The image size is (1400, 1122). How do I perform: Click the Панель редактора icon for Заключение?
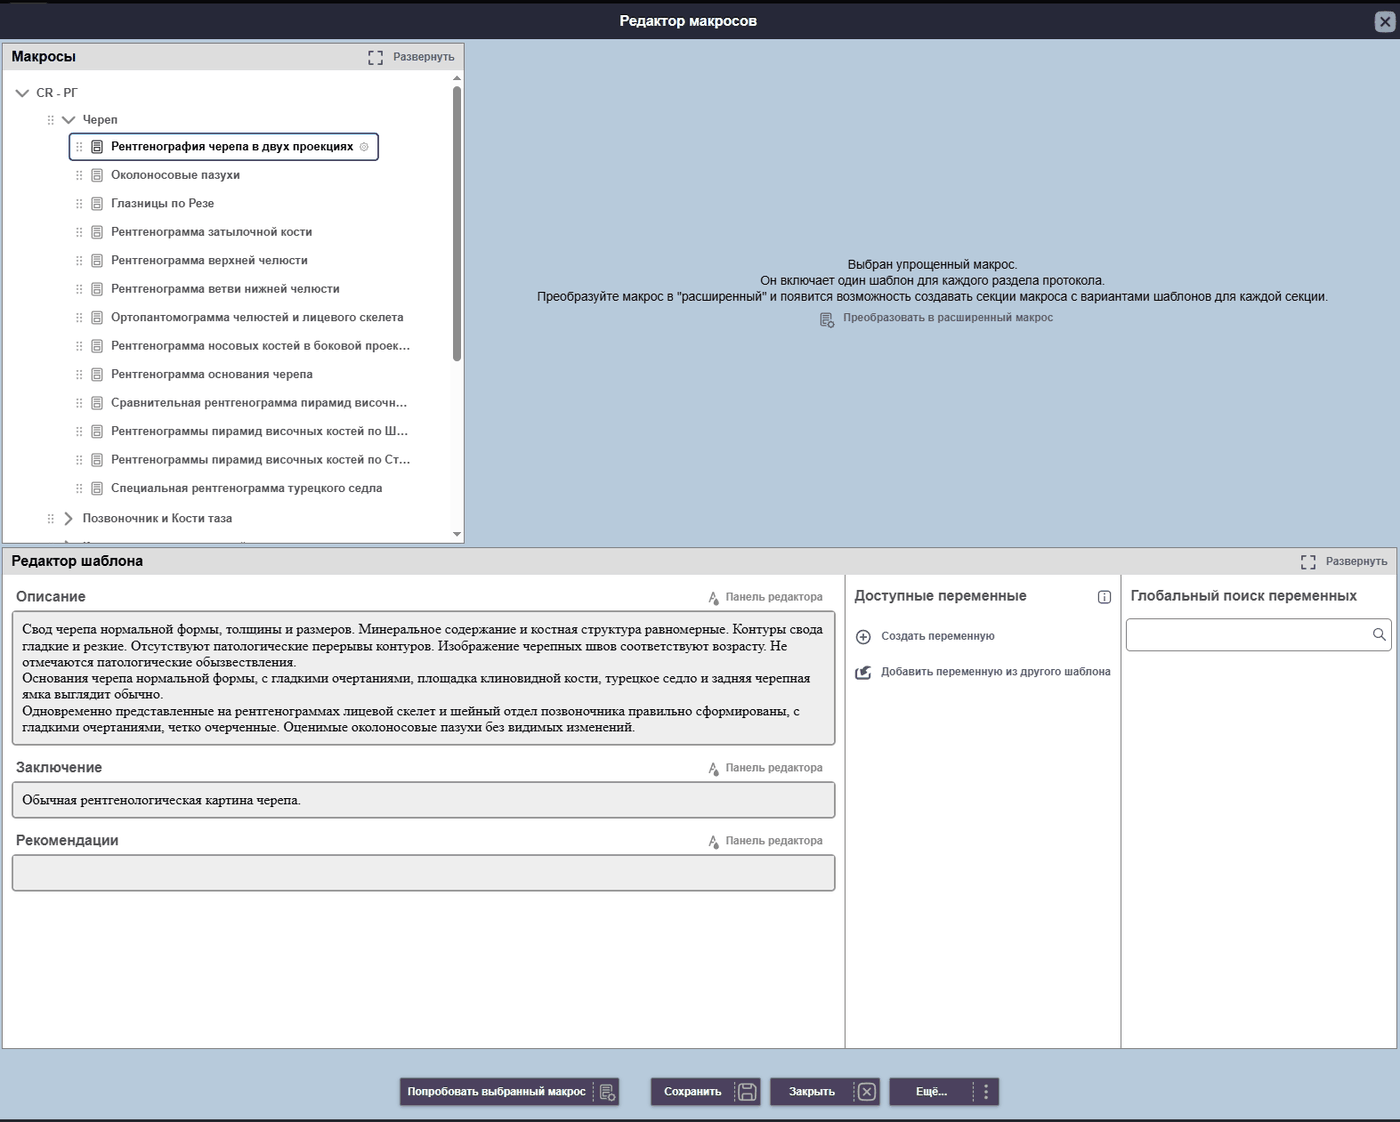point(713,769)
